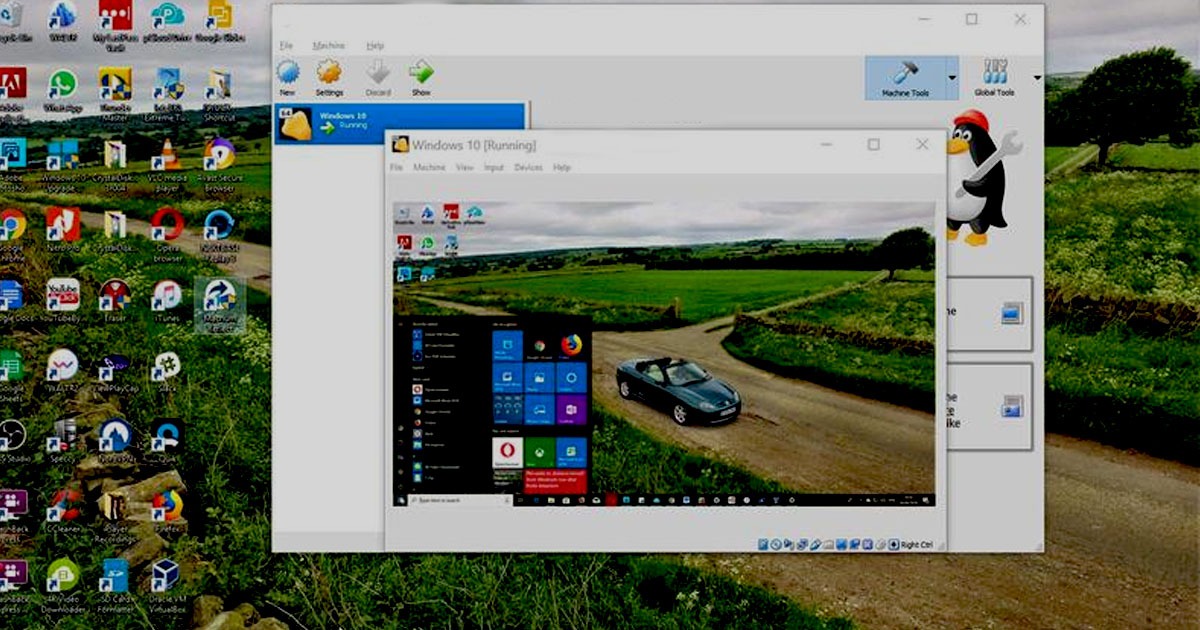
Task: Open Help menu in VirtualBox Manager window
Action: pos(375,45)
